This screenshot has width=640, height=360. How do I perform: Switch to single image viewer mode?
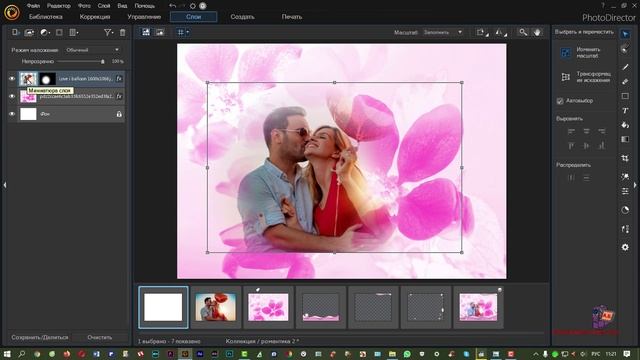click(160, 32)
